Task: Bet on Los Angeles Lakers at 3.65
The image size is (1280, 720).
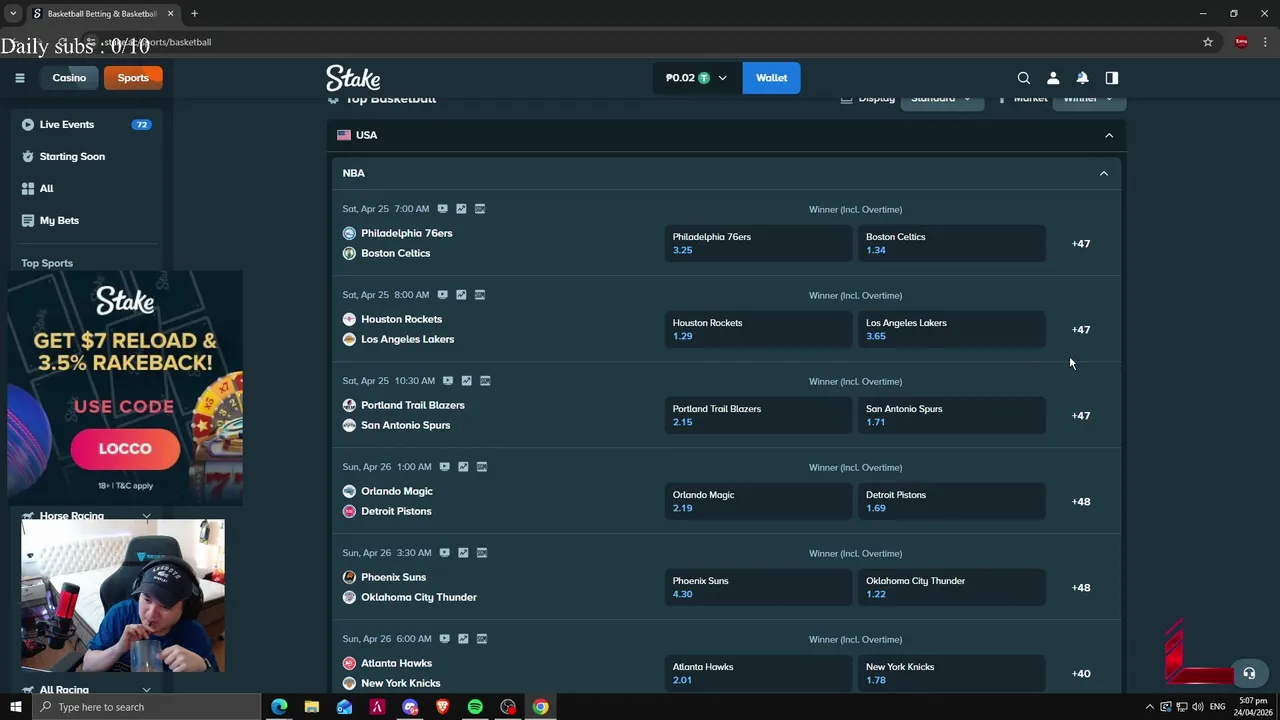Action: [x=951, y=329]
